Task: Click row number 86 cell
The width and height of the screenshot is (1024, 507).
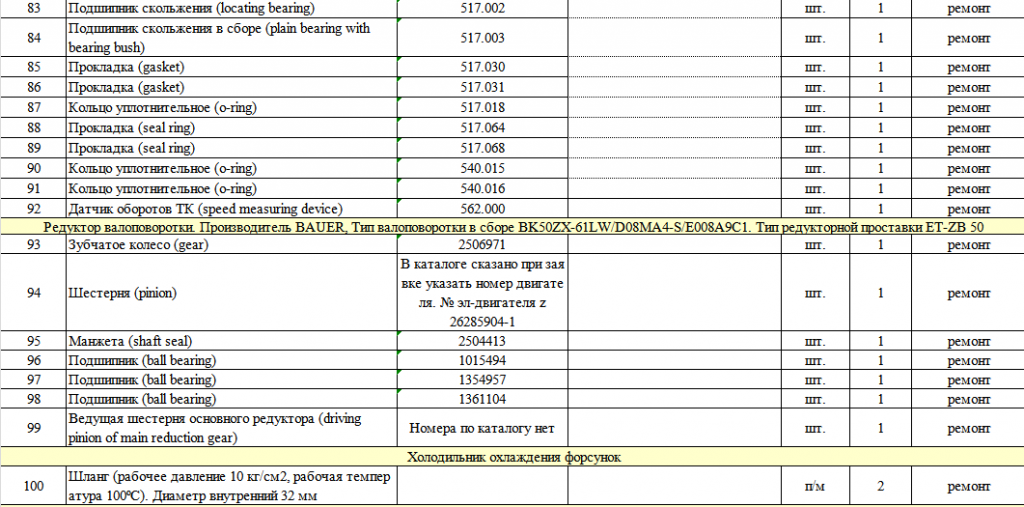Action: click(x=33, y=87)
